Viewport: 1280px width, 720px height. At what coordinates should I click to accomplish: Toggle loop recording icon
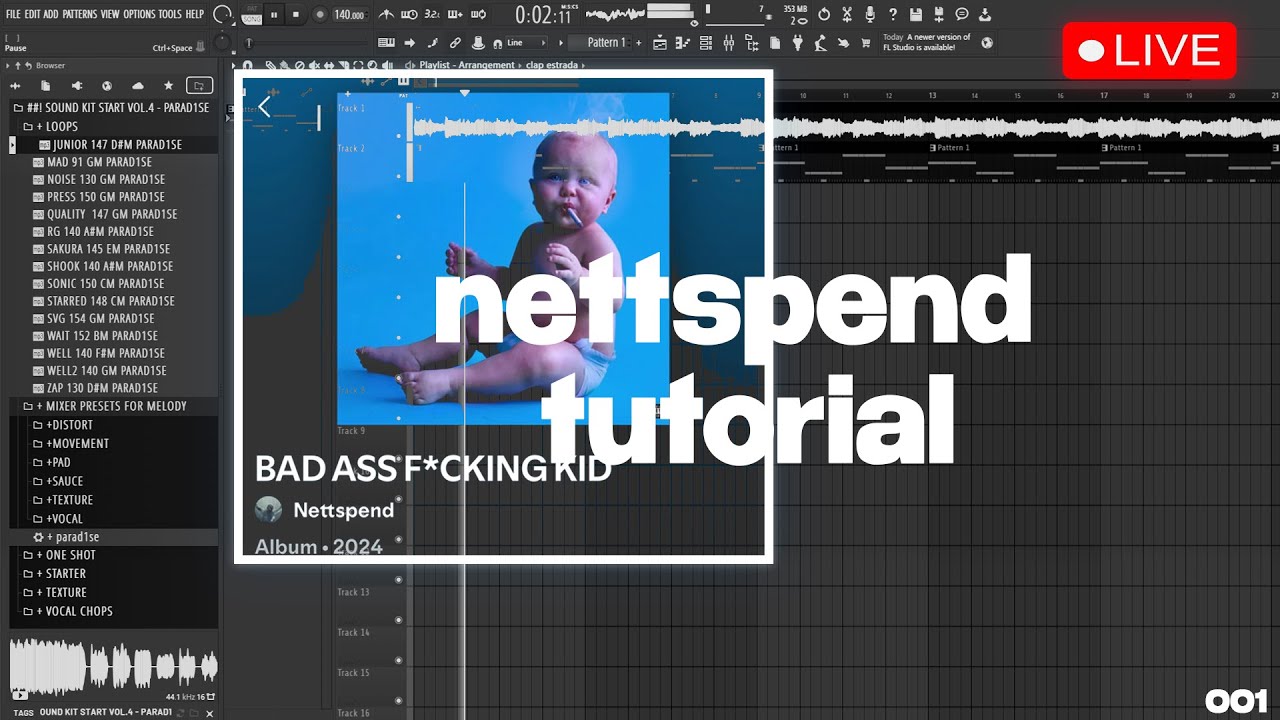pos(478,15)
